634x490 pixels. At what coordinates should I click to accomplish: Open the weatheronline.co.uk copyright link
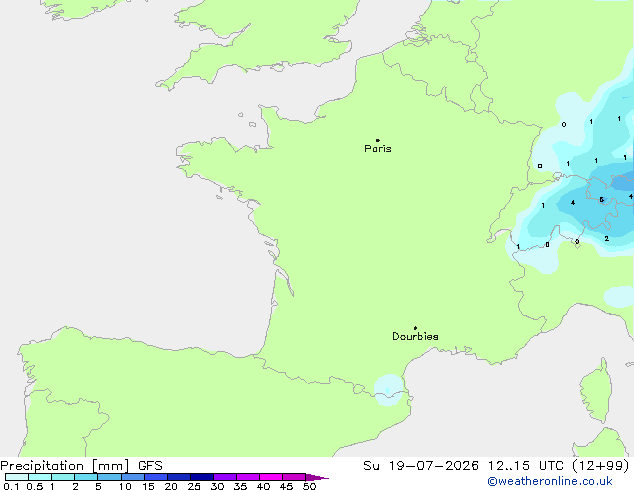click(x=550, y=482)
